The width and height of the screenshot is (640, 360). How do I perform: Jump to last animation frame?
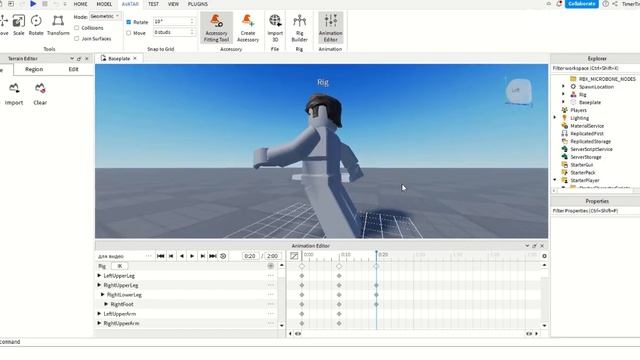(213, 256)
